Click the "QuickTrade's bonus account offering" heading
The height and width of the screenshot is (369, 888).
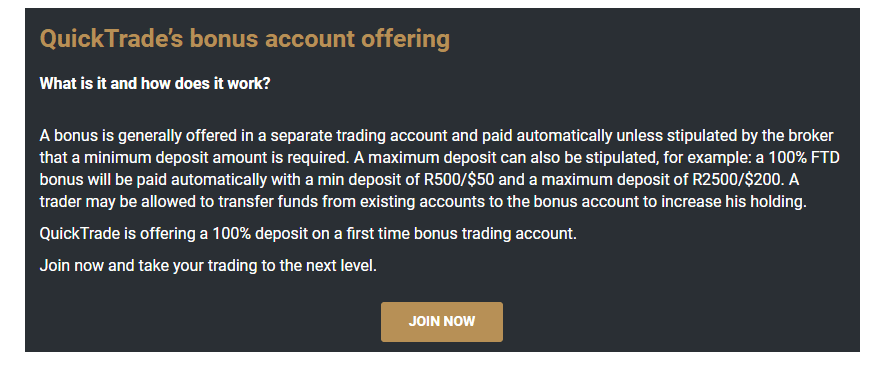click(245, 38)
